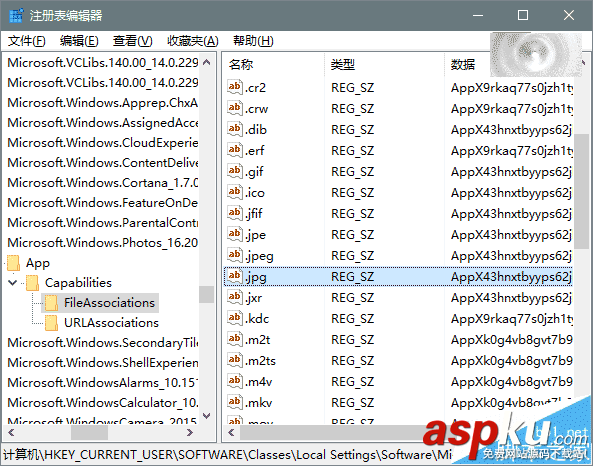Click the AppX9rkaq77s0jzh1t data of .kdc
This screenshot has width=593, height=466.
(511, 319)
